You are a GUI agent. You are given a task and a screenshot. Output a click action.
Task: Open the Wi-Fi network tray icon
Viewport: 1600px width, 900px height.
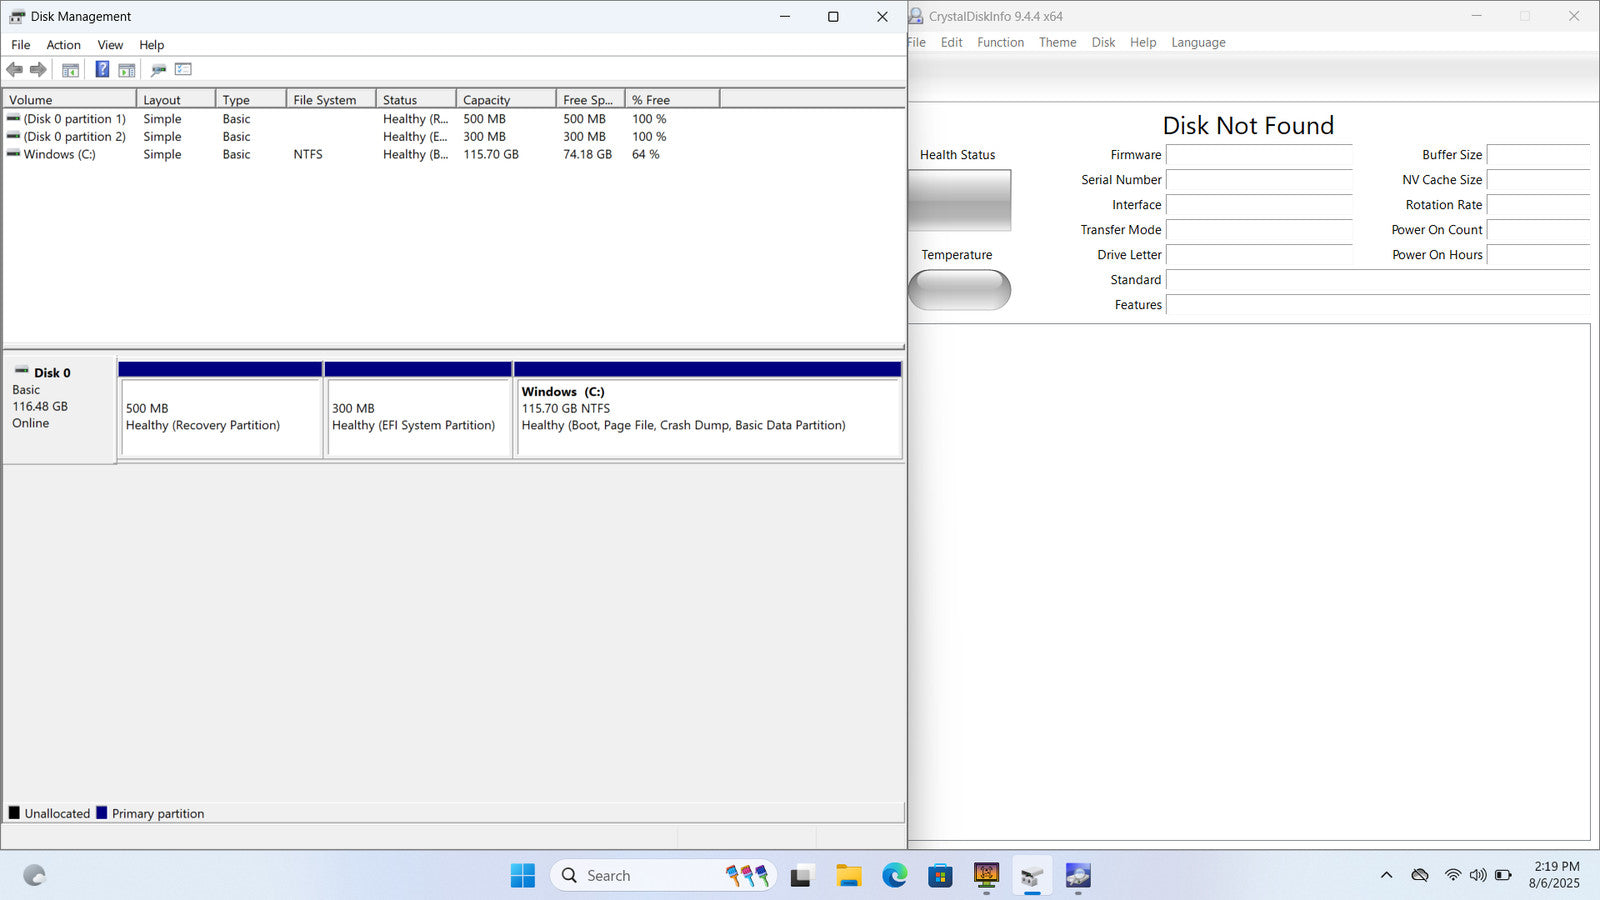(1452, 875)
